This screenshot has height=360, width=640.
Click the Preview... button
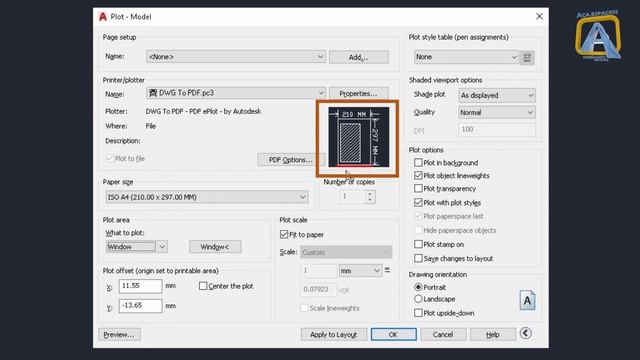tap(119, 335)
